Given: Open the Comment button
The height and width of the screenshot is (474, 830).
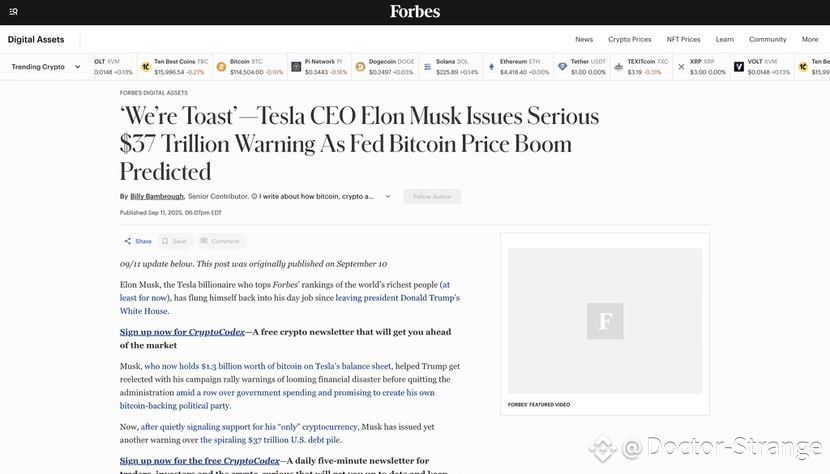Looking at the screenshot, I should click(x=221, y=241).
